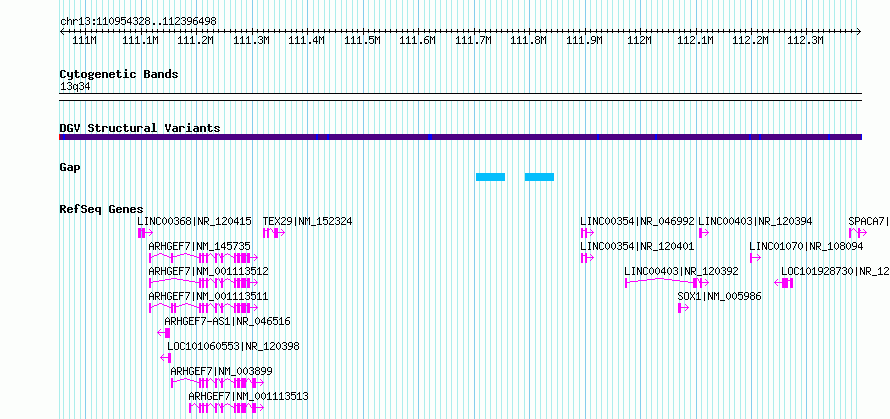Open LINC00403|NR_120392 spliced transcript glyph

[667, 283]
